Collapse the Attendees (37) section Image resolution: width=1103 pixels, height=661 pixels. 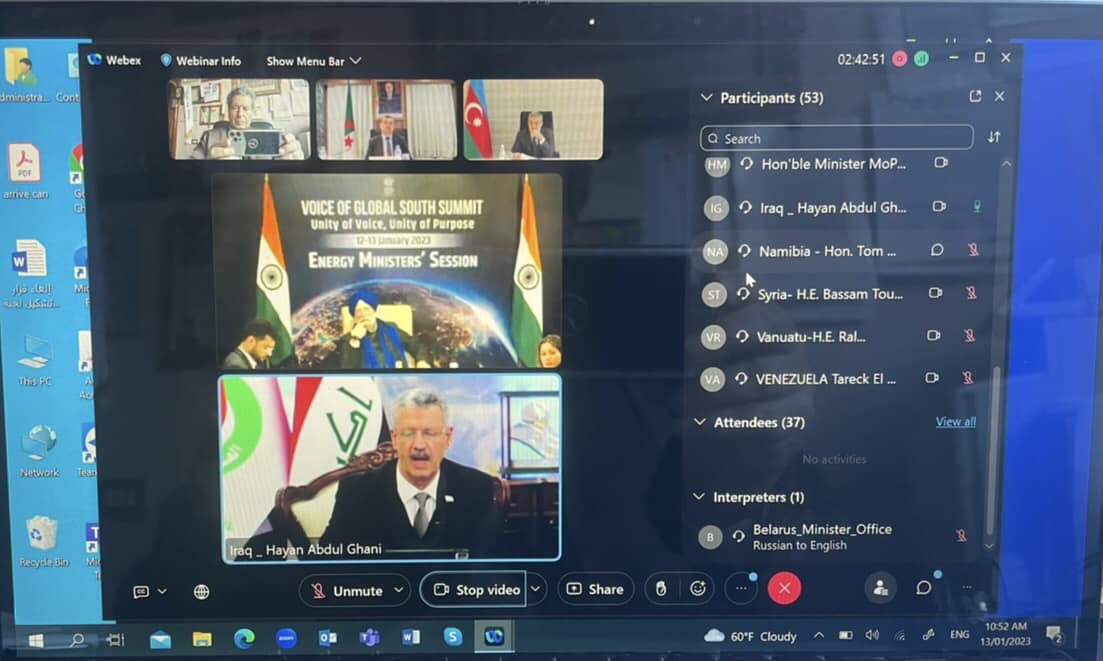coord(700,422)
